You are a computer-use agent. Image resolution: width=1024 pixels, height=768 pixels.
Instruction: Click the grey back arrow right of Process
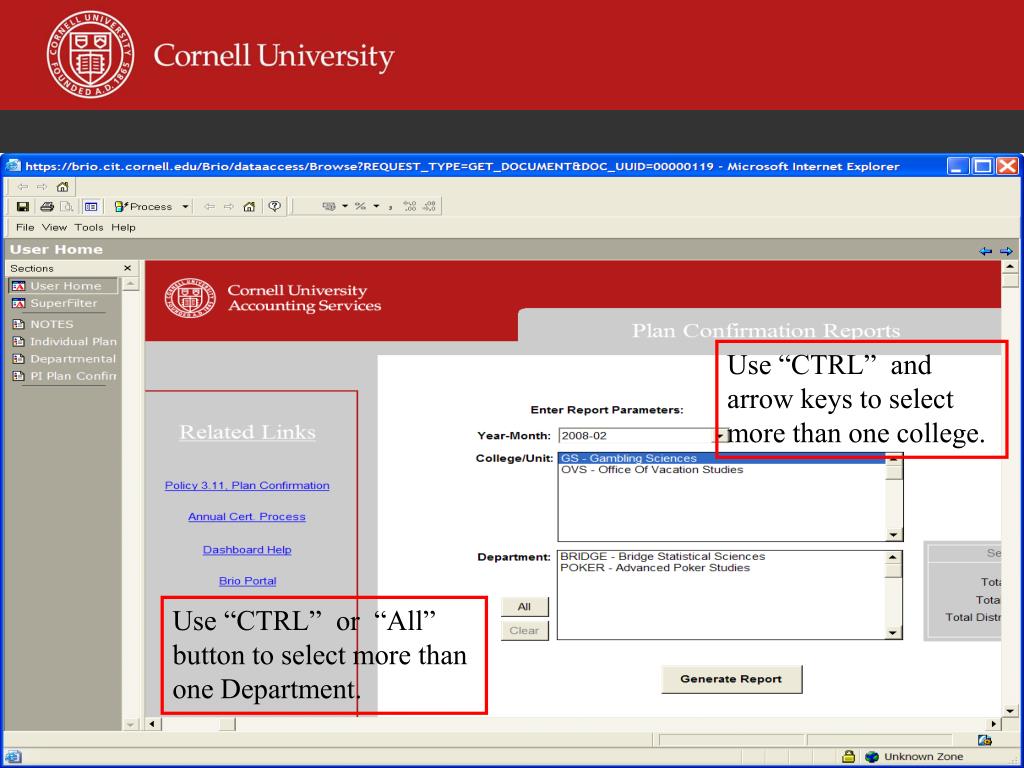coord(209,206)
